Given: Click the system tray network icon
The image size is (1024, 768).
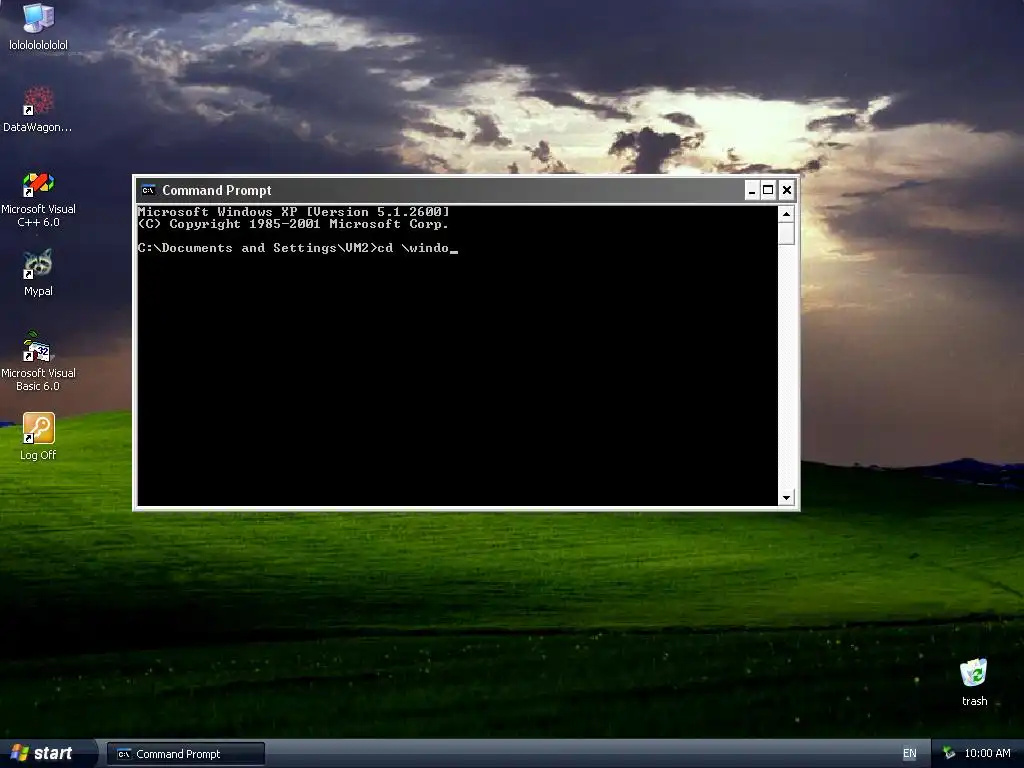Looking at the screenshot, I should (x=949, y=754).
